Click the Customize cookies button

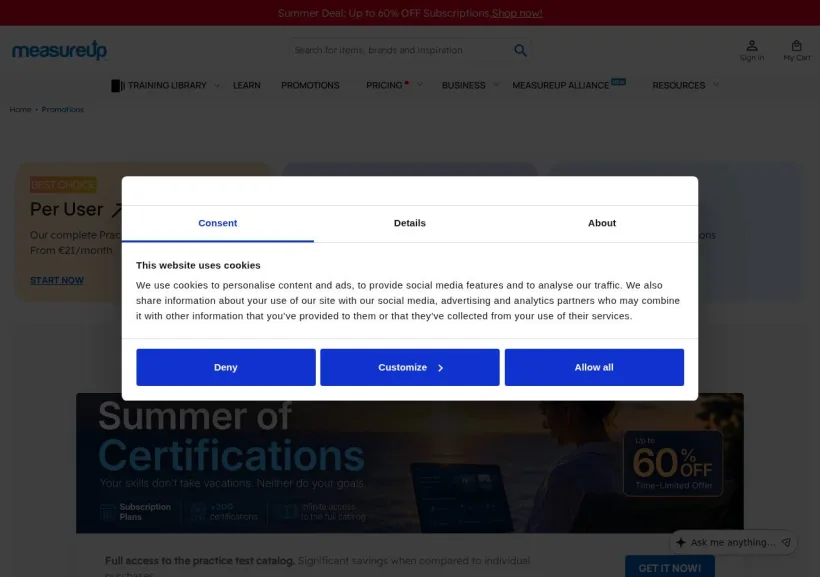click(x=409, y=367)
